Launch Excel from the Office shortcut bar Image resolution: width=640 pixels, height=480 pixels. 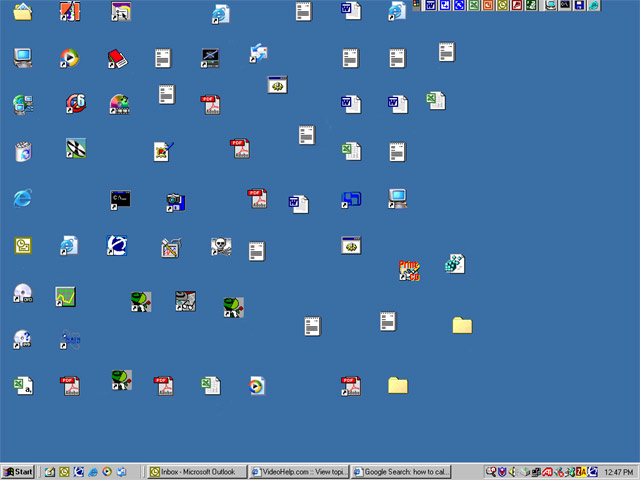pyautogui.click(x=474, y=5)
